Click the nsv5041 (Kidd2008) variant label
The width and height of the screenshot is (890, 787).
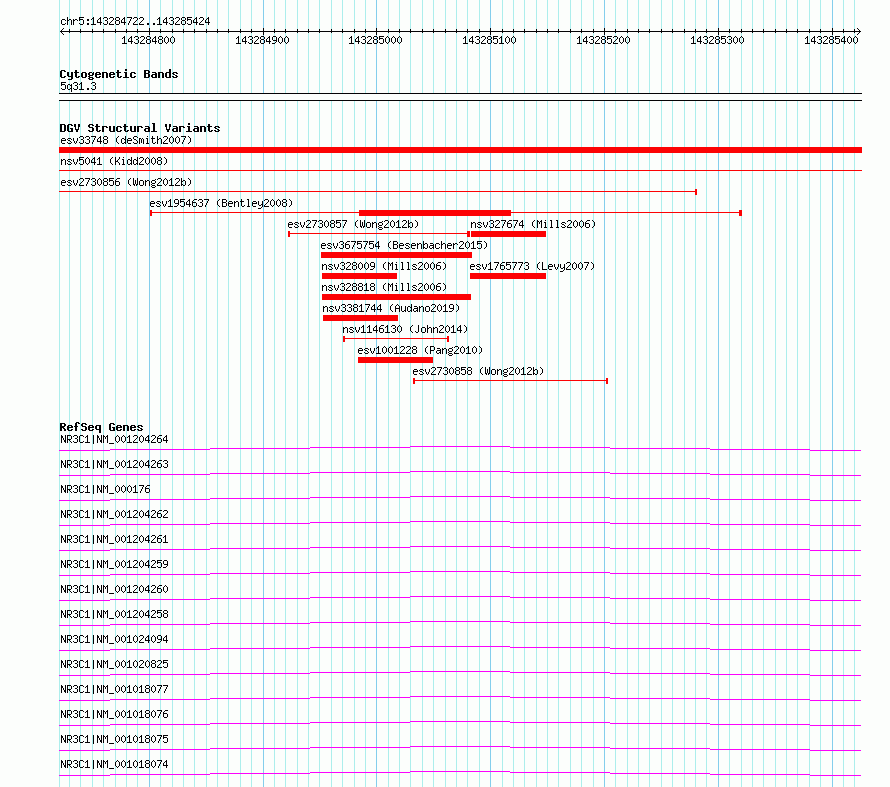(114, 161)
